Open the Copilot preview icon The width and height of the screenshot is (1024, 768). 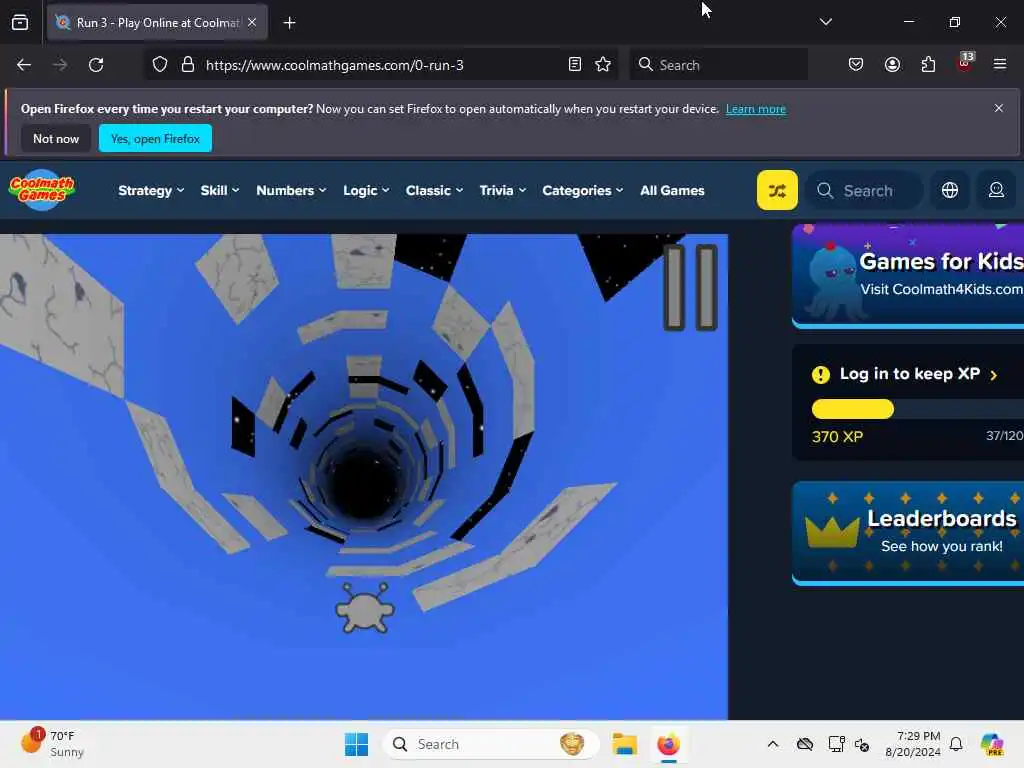click(x=992, y=744)
